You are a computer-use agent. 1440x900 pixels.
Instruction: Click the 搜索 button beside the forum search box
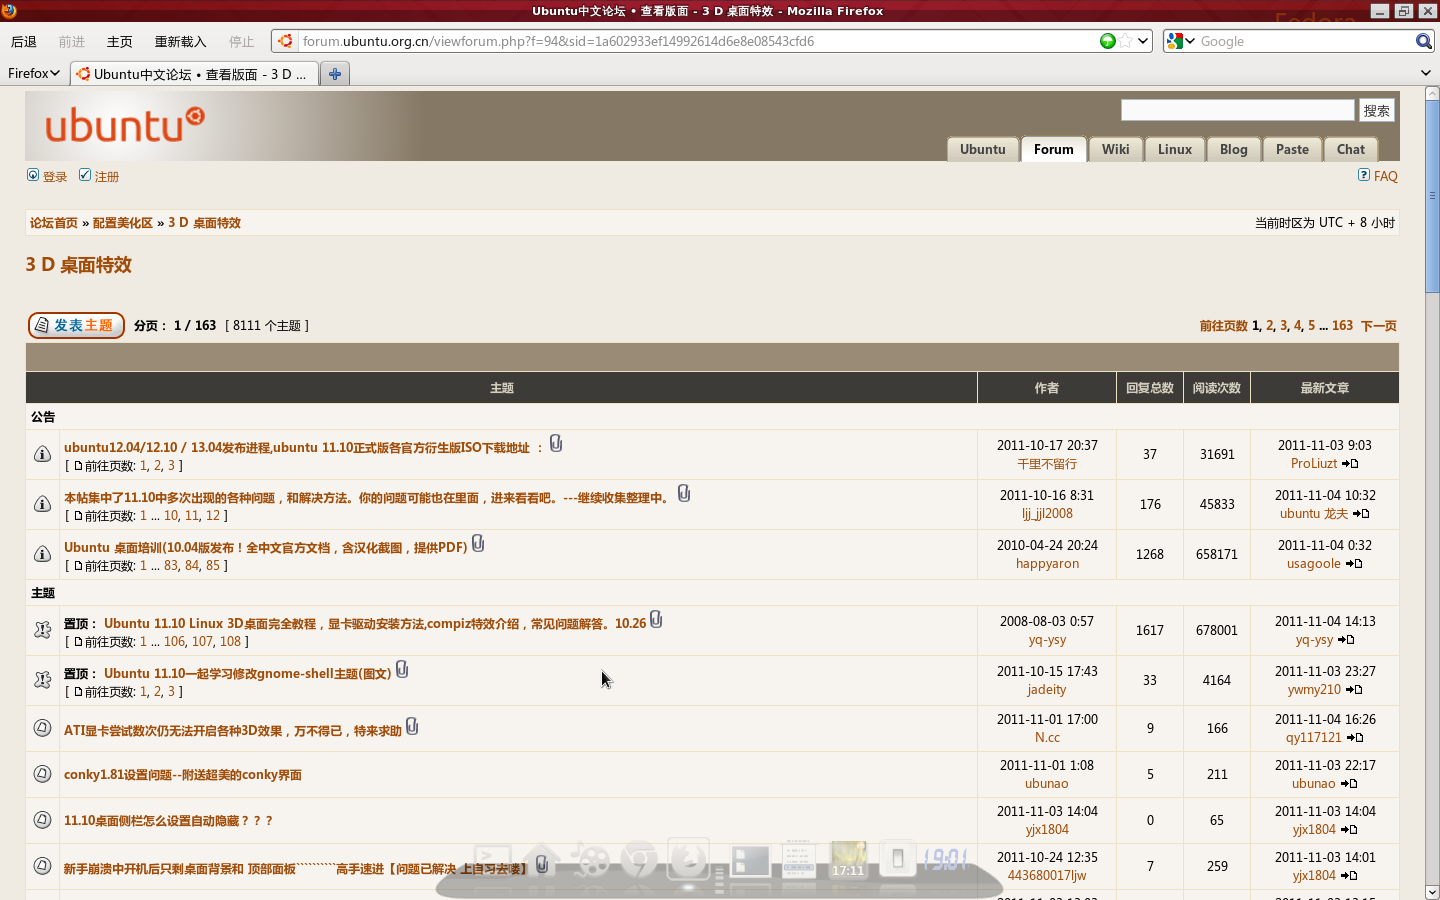[1376, 110]
